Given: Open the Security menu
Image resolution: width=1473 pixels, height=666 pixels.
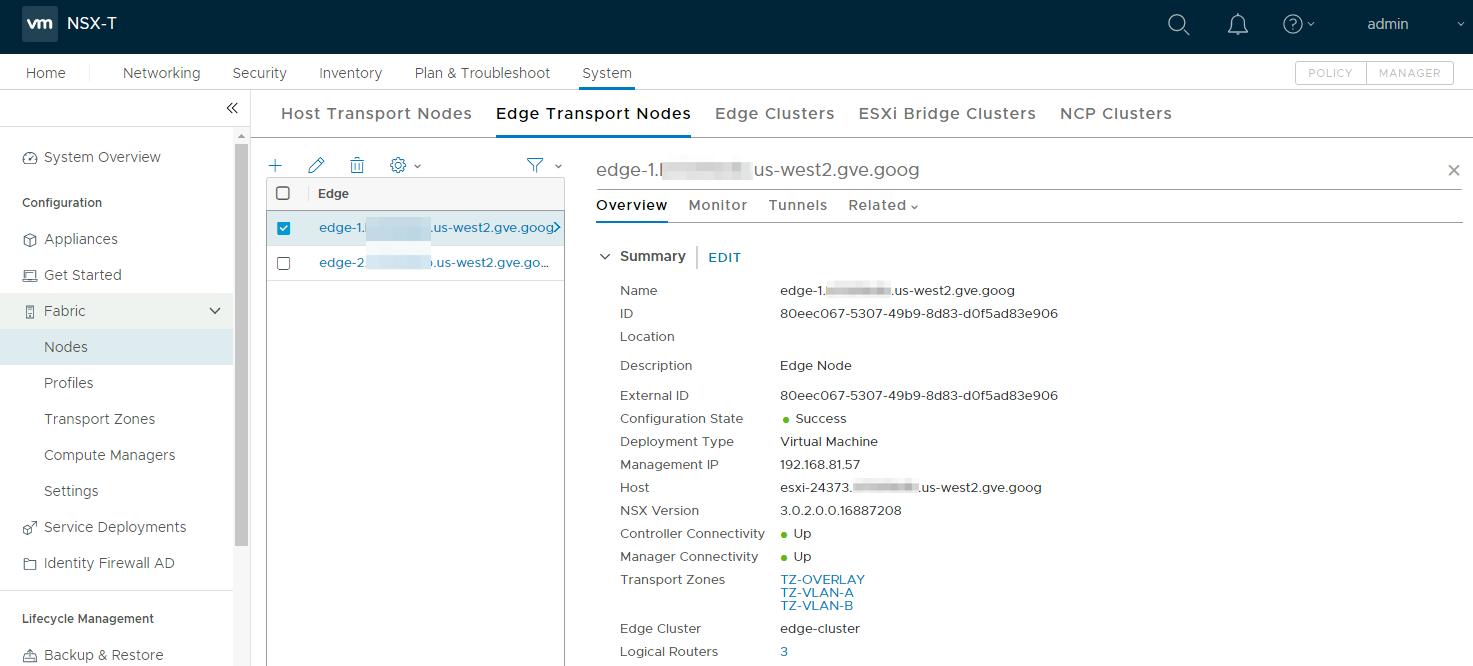Looking at the screenshot, I should pyautogui.click(x=260, y=73).
